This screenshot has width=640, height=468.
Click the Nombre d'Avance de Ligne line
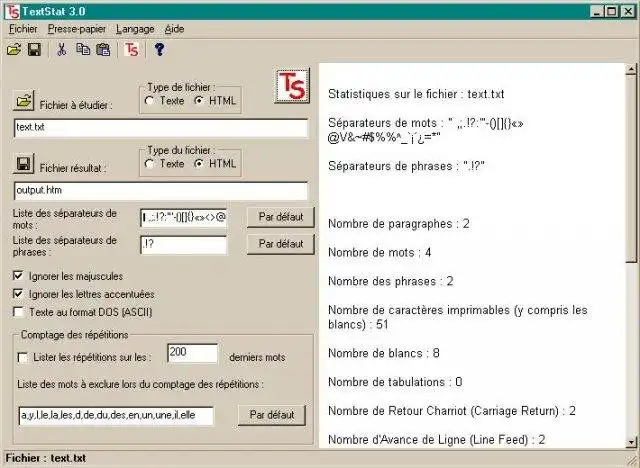(x=437, y=439)
